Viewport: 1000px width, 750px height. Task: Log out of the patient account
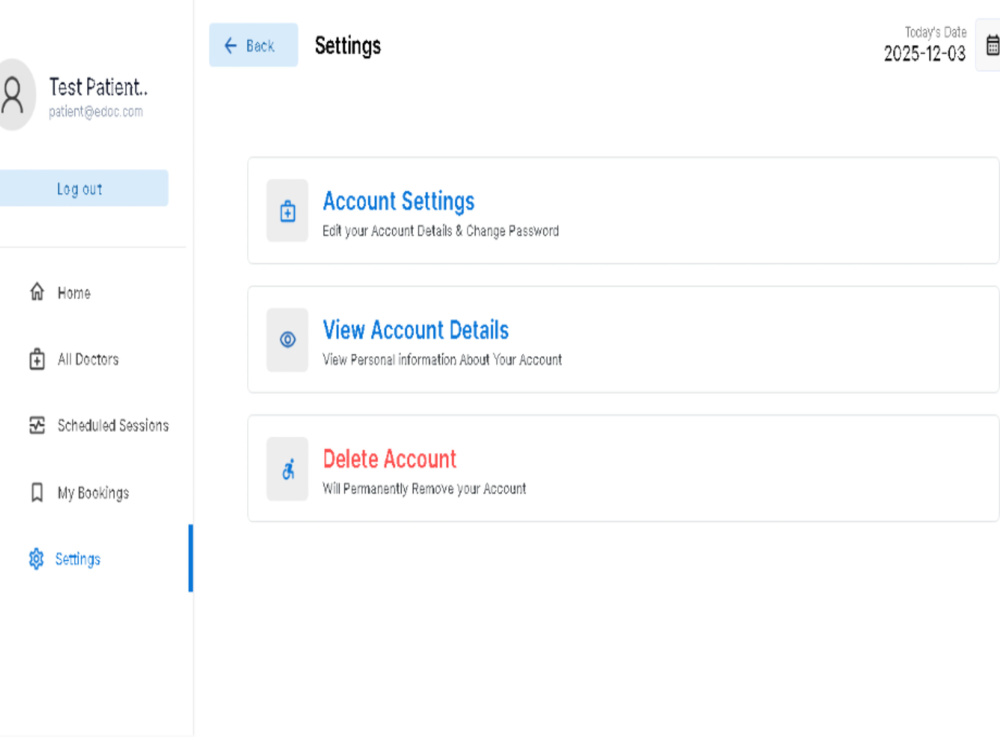(x=84, y=188)
